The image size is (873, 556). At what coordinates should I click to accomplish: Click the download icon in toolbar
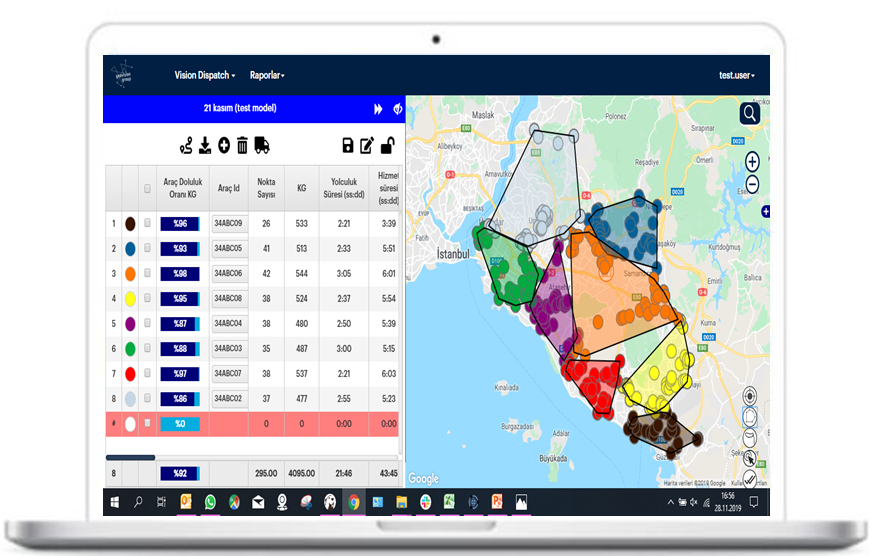pyautogui.click(x=205, y=145)
